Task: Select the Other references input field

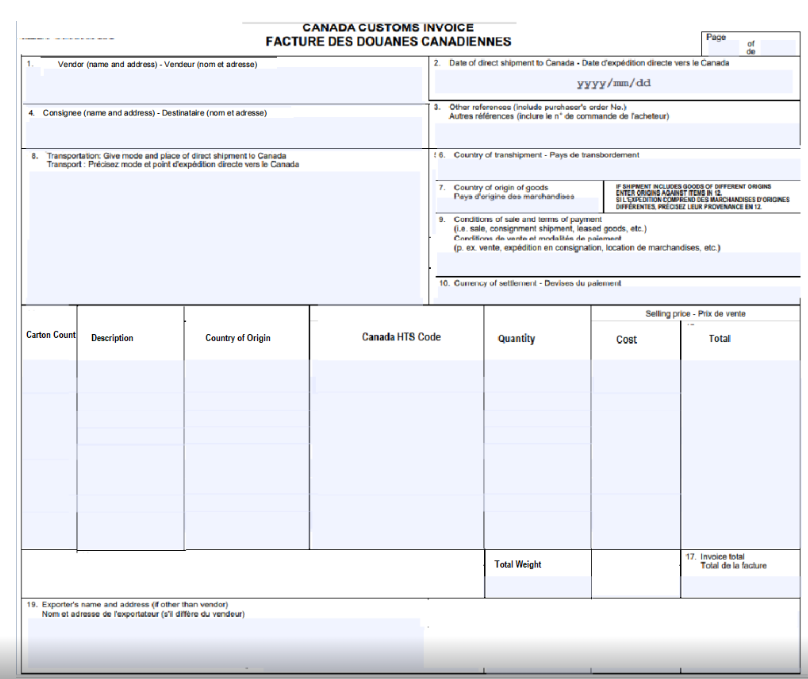Action: click(614, 132)
